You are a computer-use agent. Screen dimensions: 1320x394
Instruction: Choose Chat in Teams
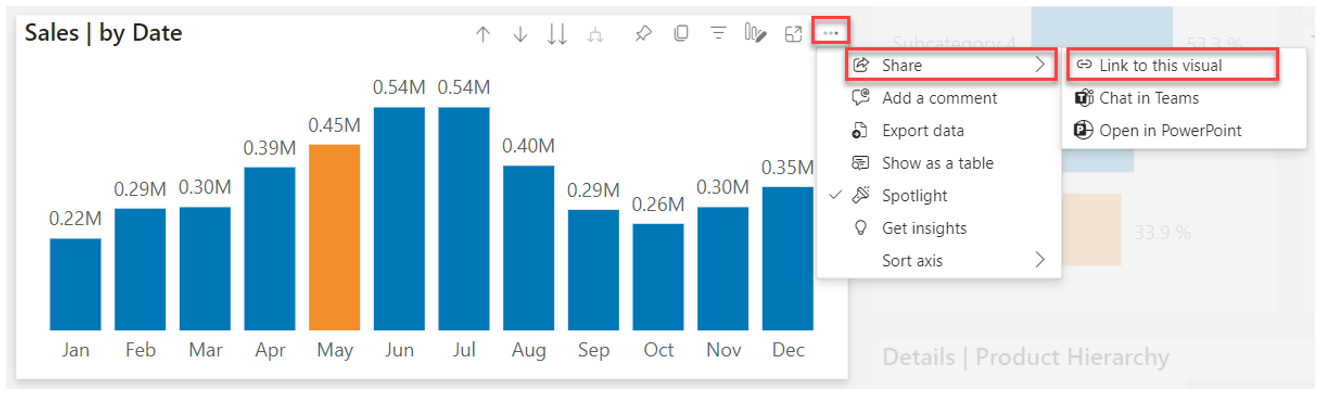[x=1184, y=98]
